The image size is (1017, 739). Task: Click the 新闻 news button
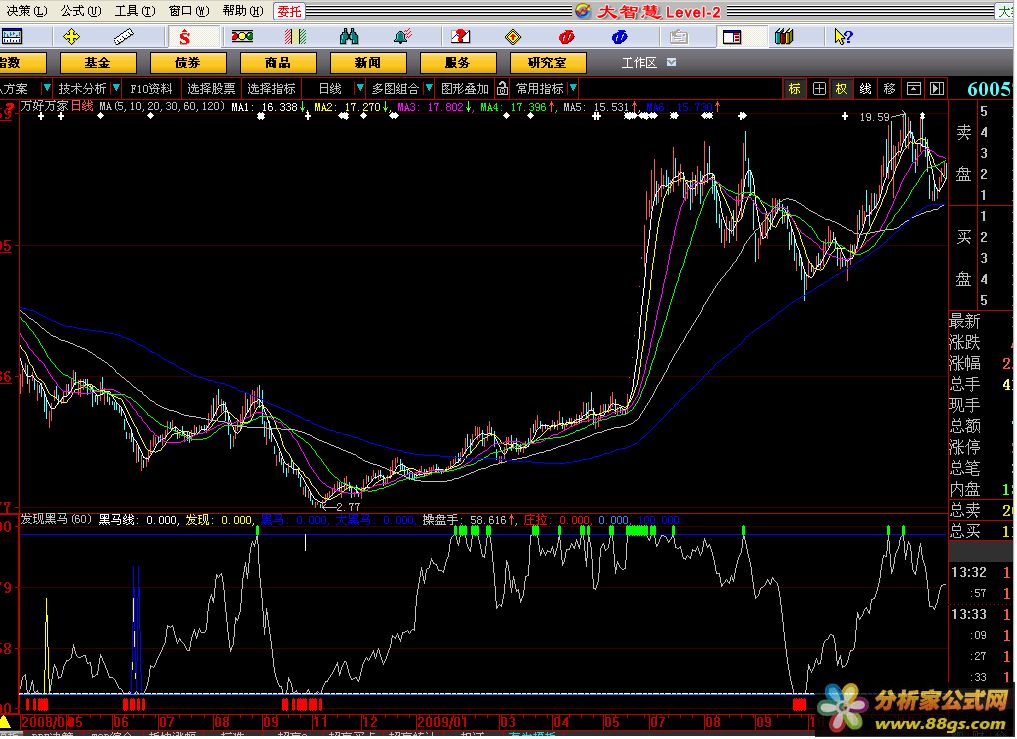click(x=368, y=63)
